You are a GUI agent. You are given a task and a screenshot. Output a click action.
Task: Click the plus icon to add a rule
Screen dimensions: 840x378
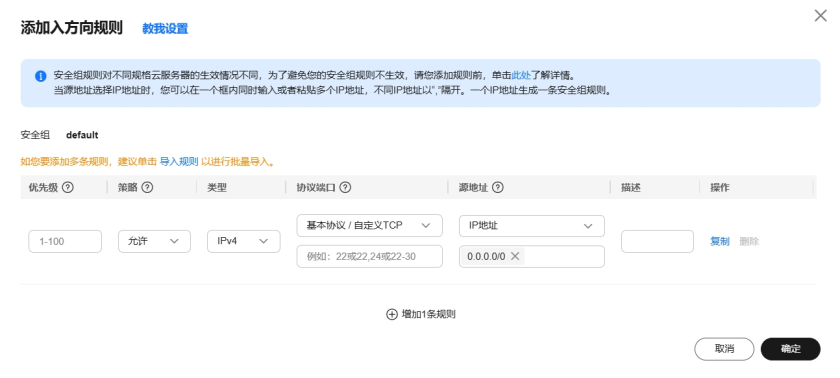[x=392, y=314]
